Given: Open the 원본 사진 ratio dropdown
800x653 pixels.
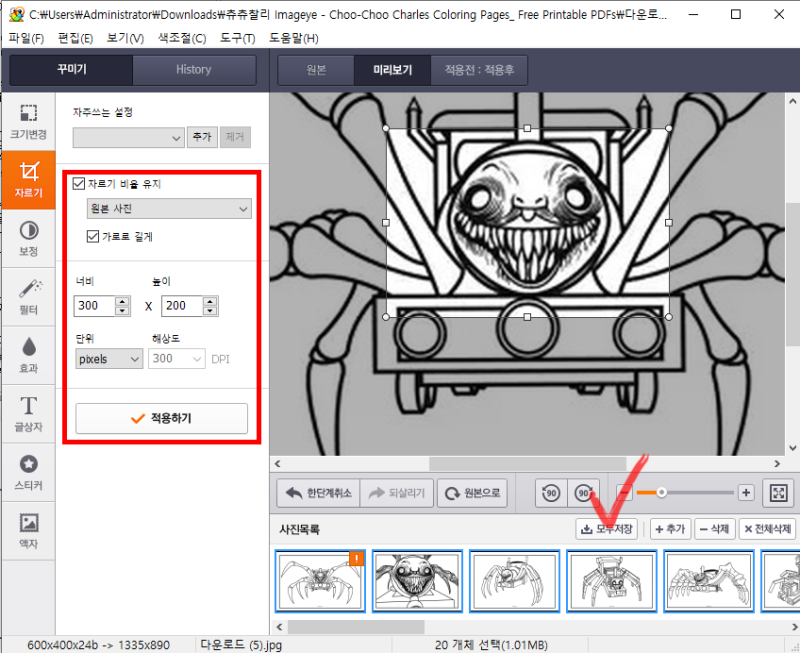Looking at the screenshot, I should click(x=169, y=209).
